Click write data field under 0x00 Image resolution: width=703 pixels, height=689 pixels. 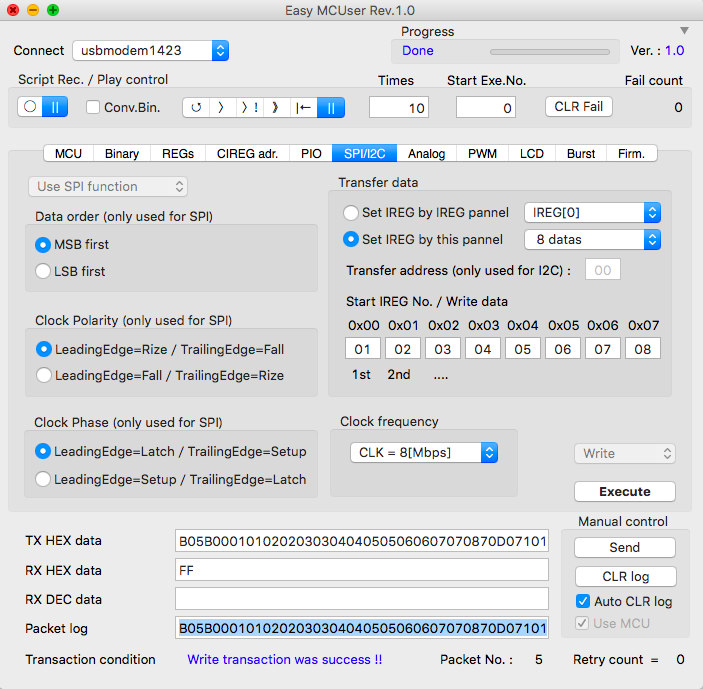[x=363, y=349]
